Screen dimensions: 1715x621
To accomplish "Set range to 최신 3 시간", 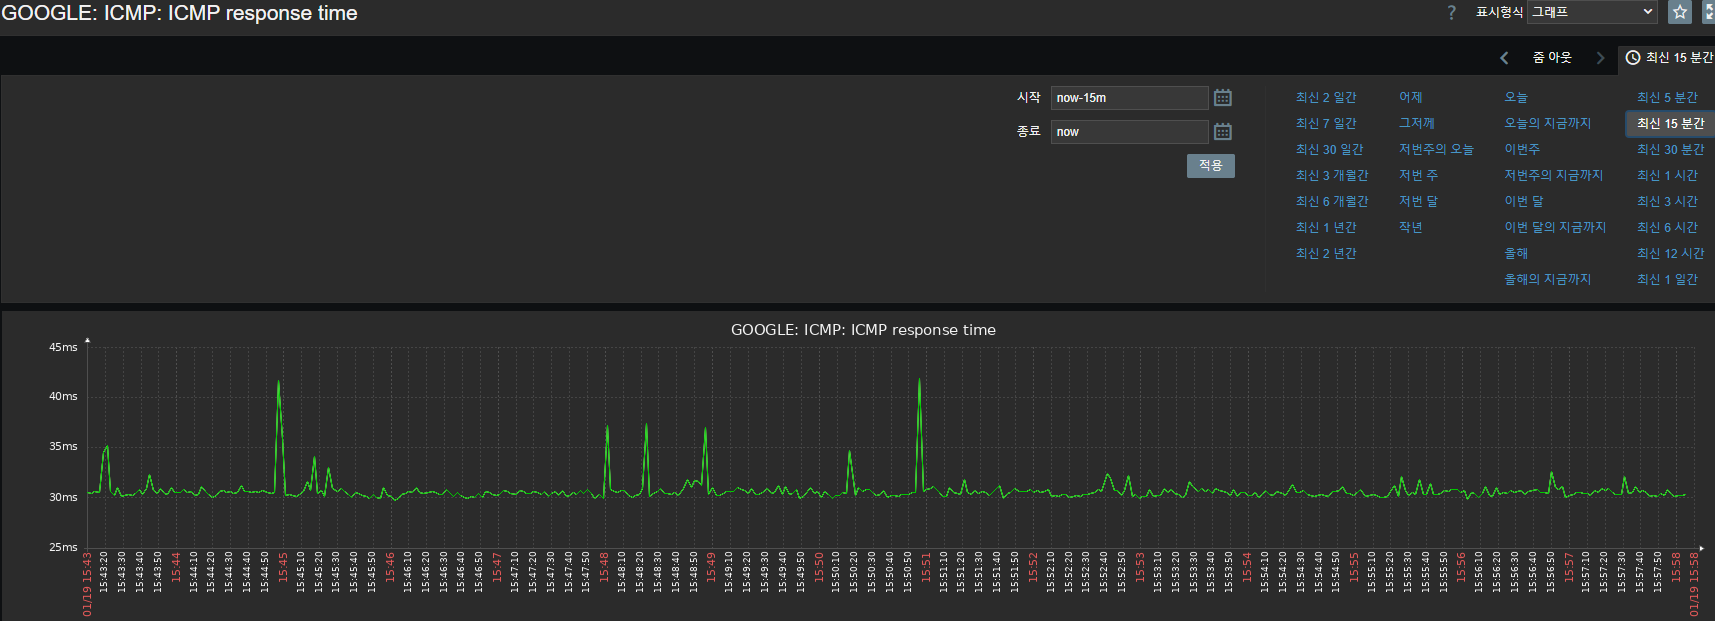I will (x=1667, y=202).
